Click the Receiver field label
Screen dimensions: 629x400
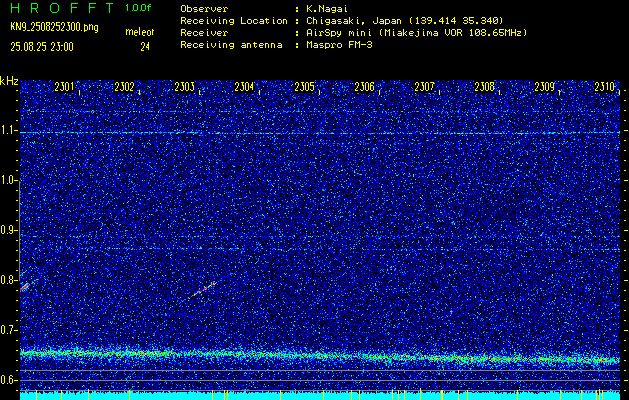[x=204, y=33]
